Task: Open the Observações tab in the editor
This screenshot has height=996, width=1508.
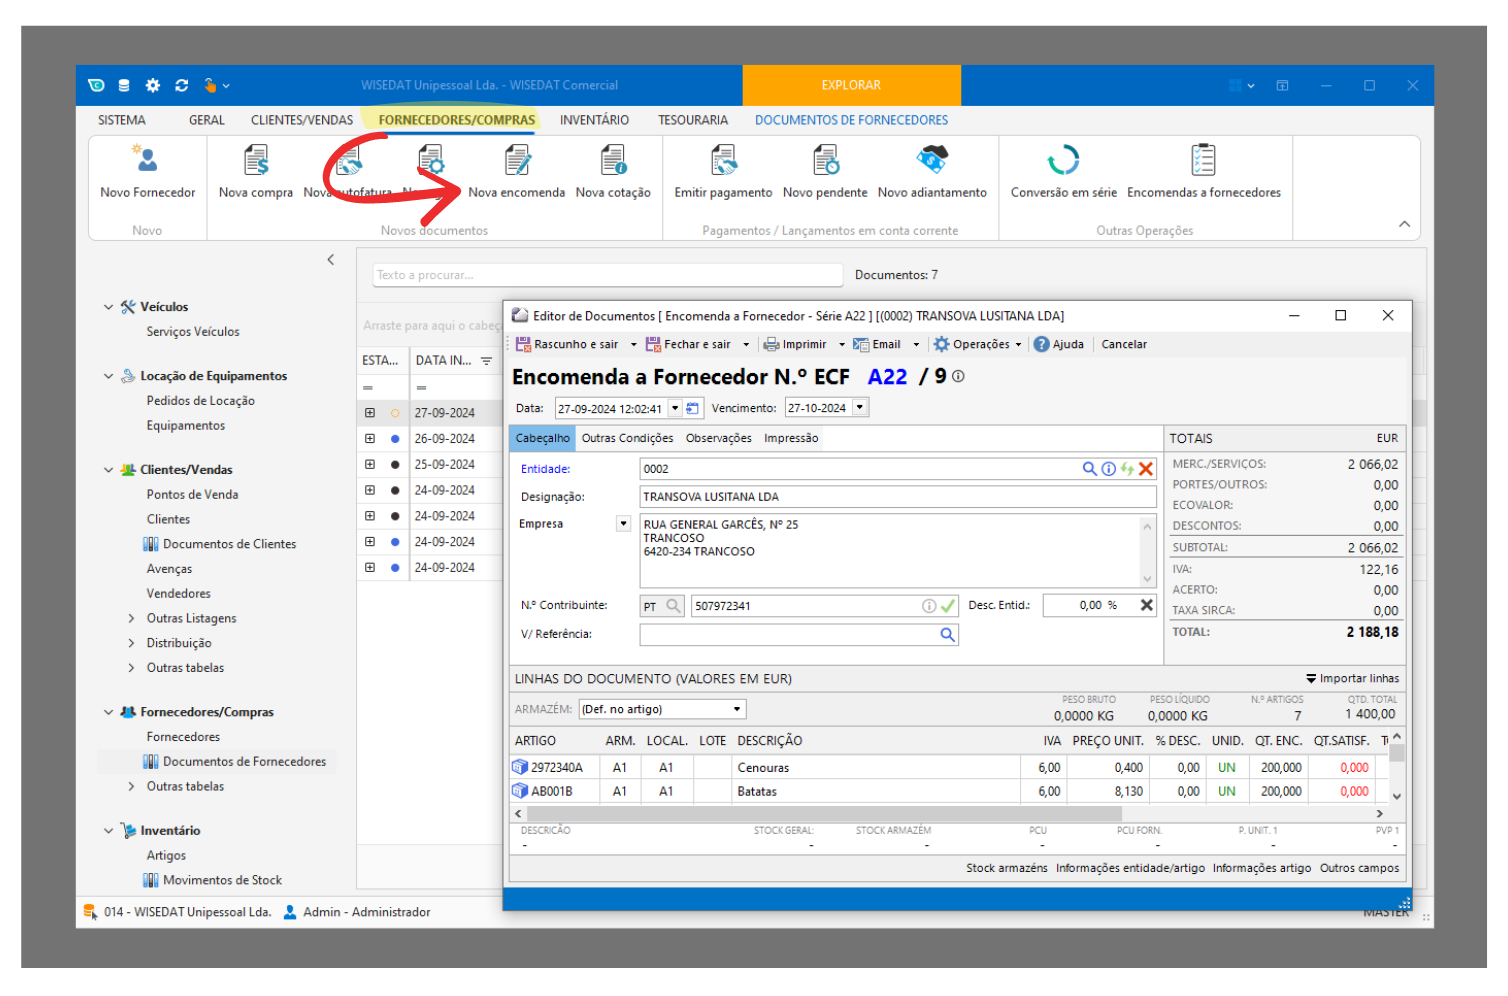Action: (x=718, y=438)
